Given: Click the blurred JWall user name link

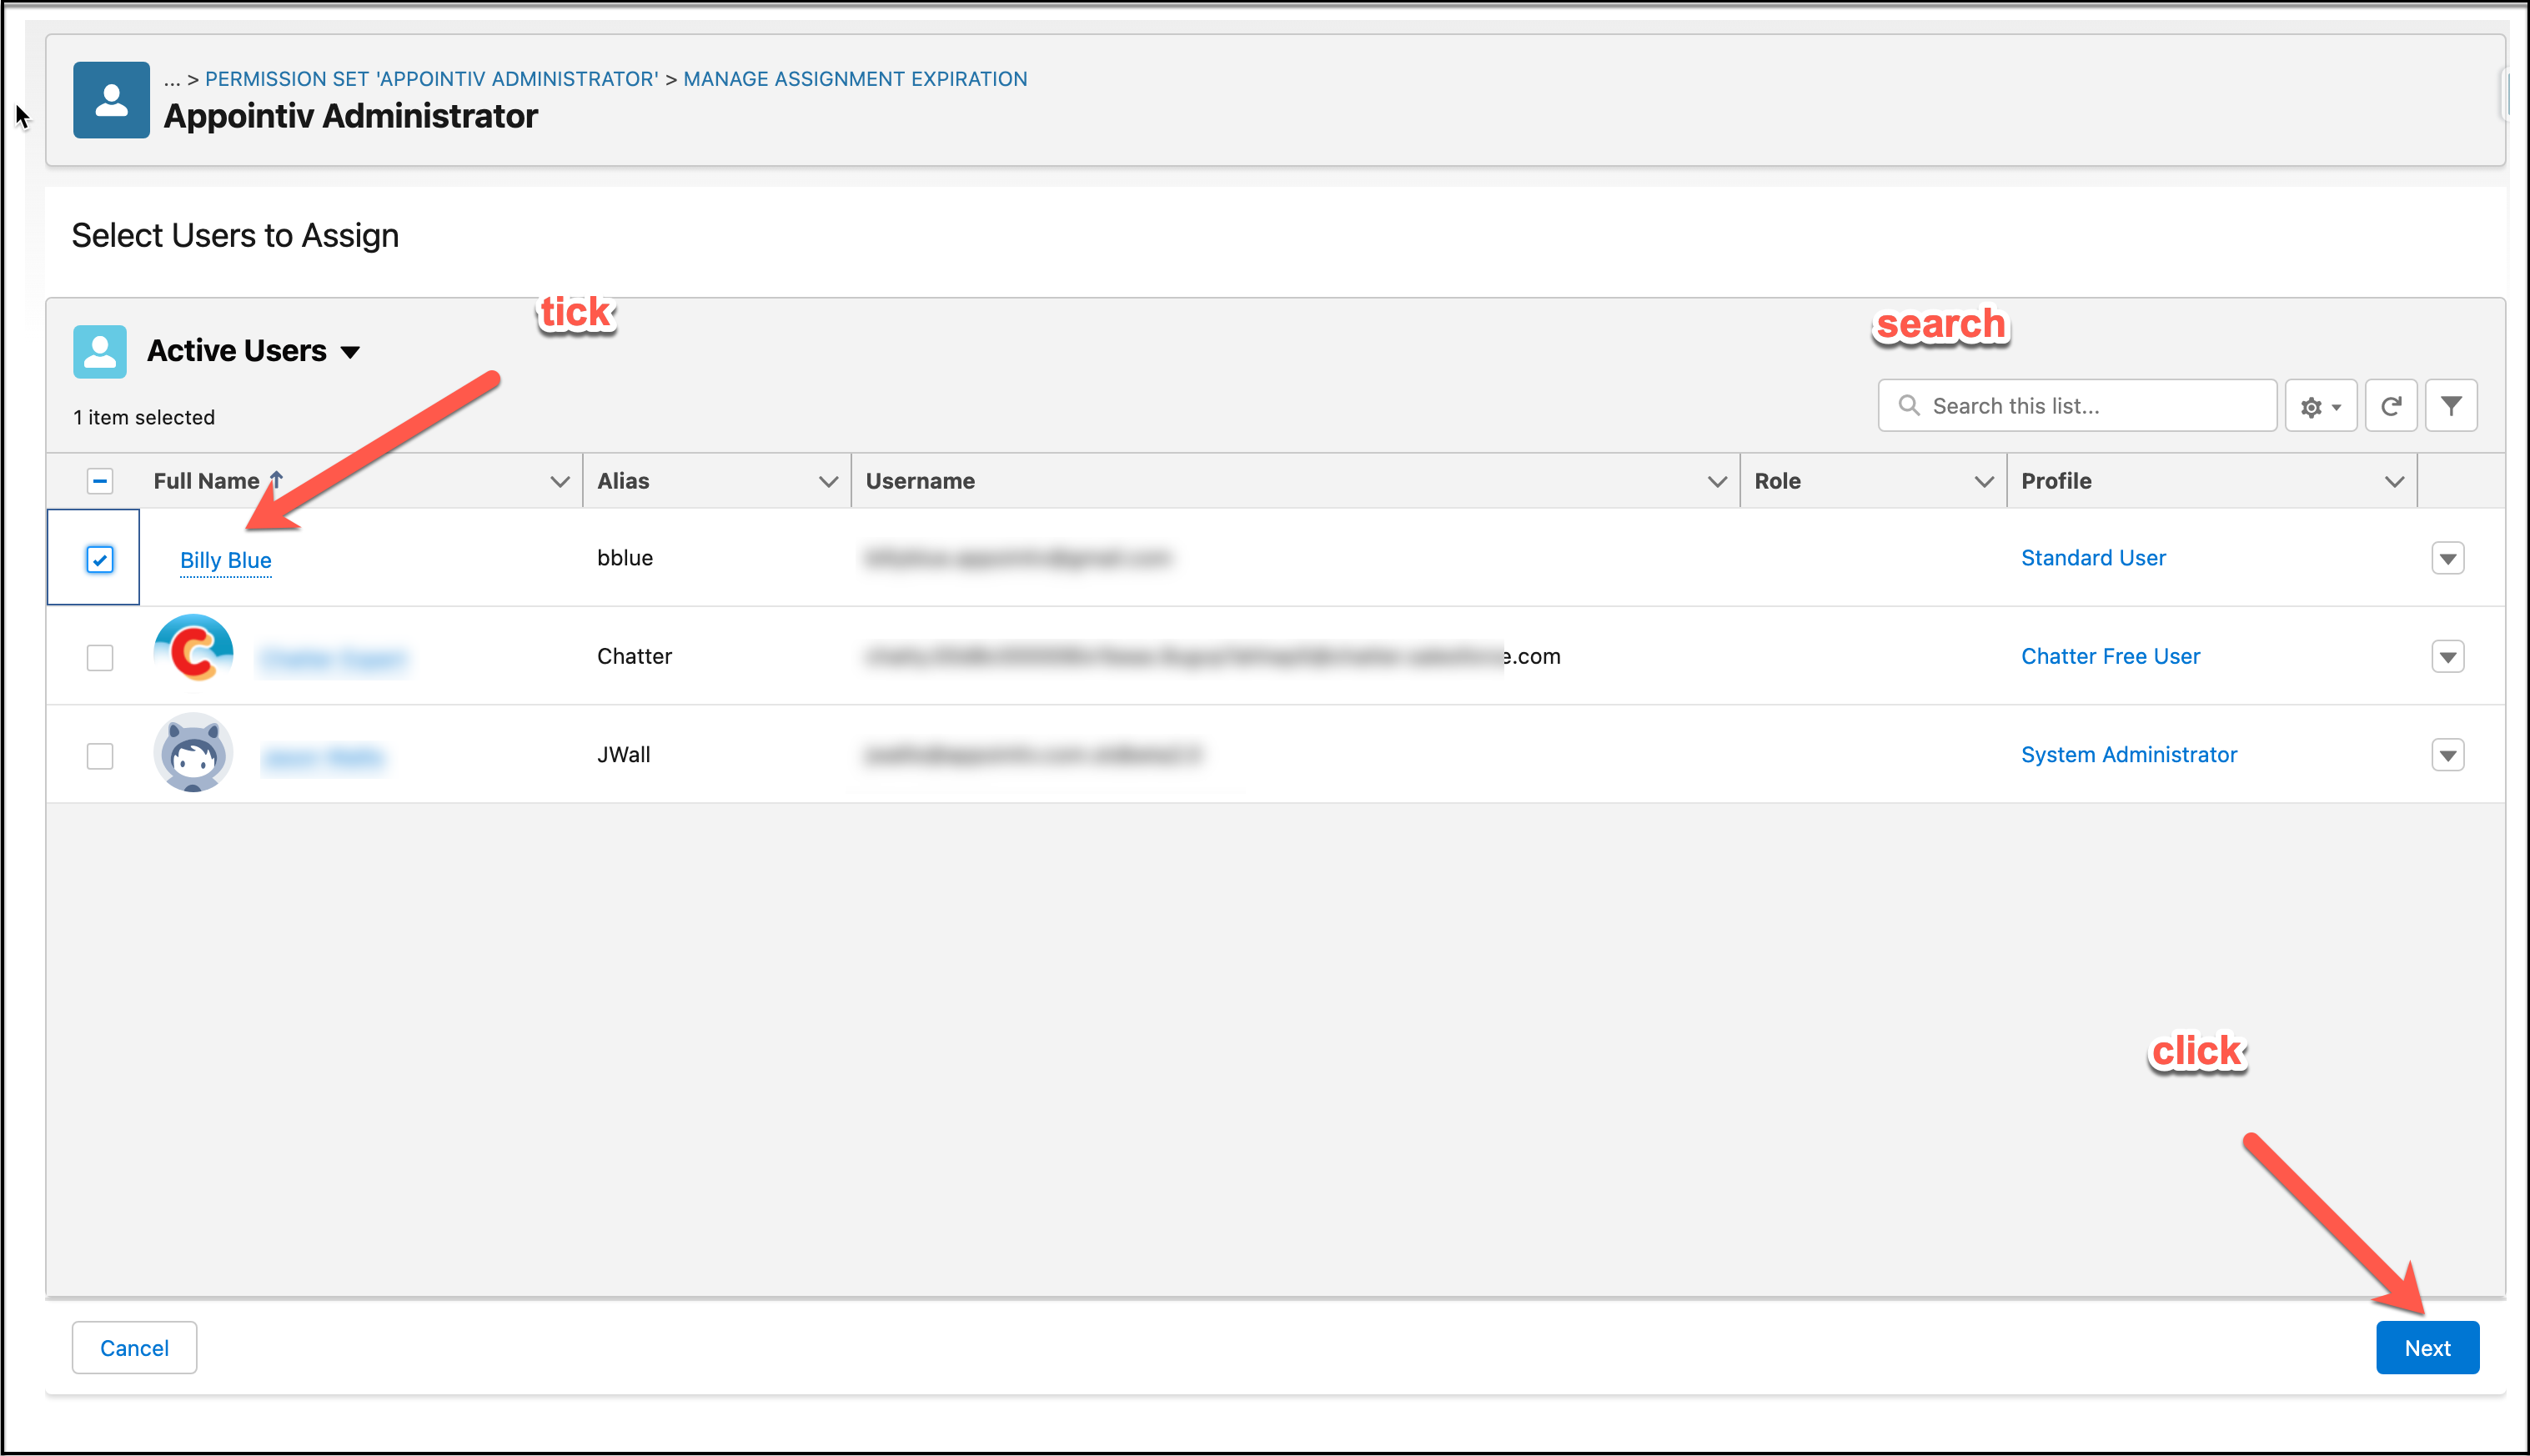Looking at the screenshot, I should pos(323,758).
